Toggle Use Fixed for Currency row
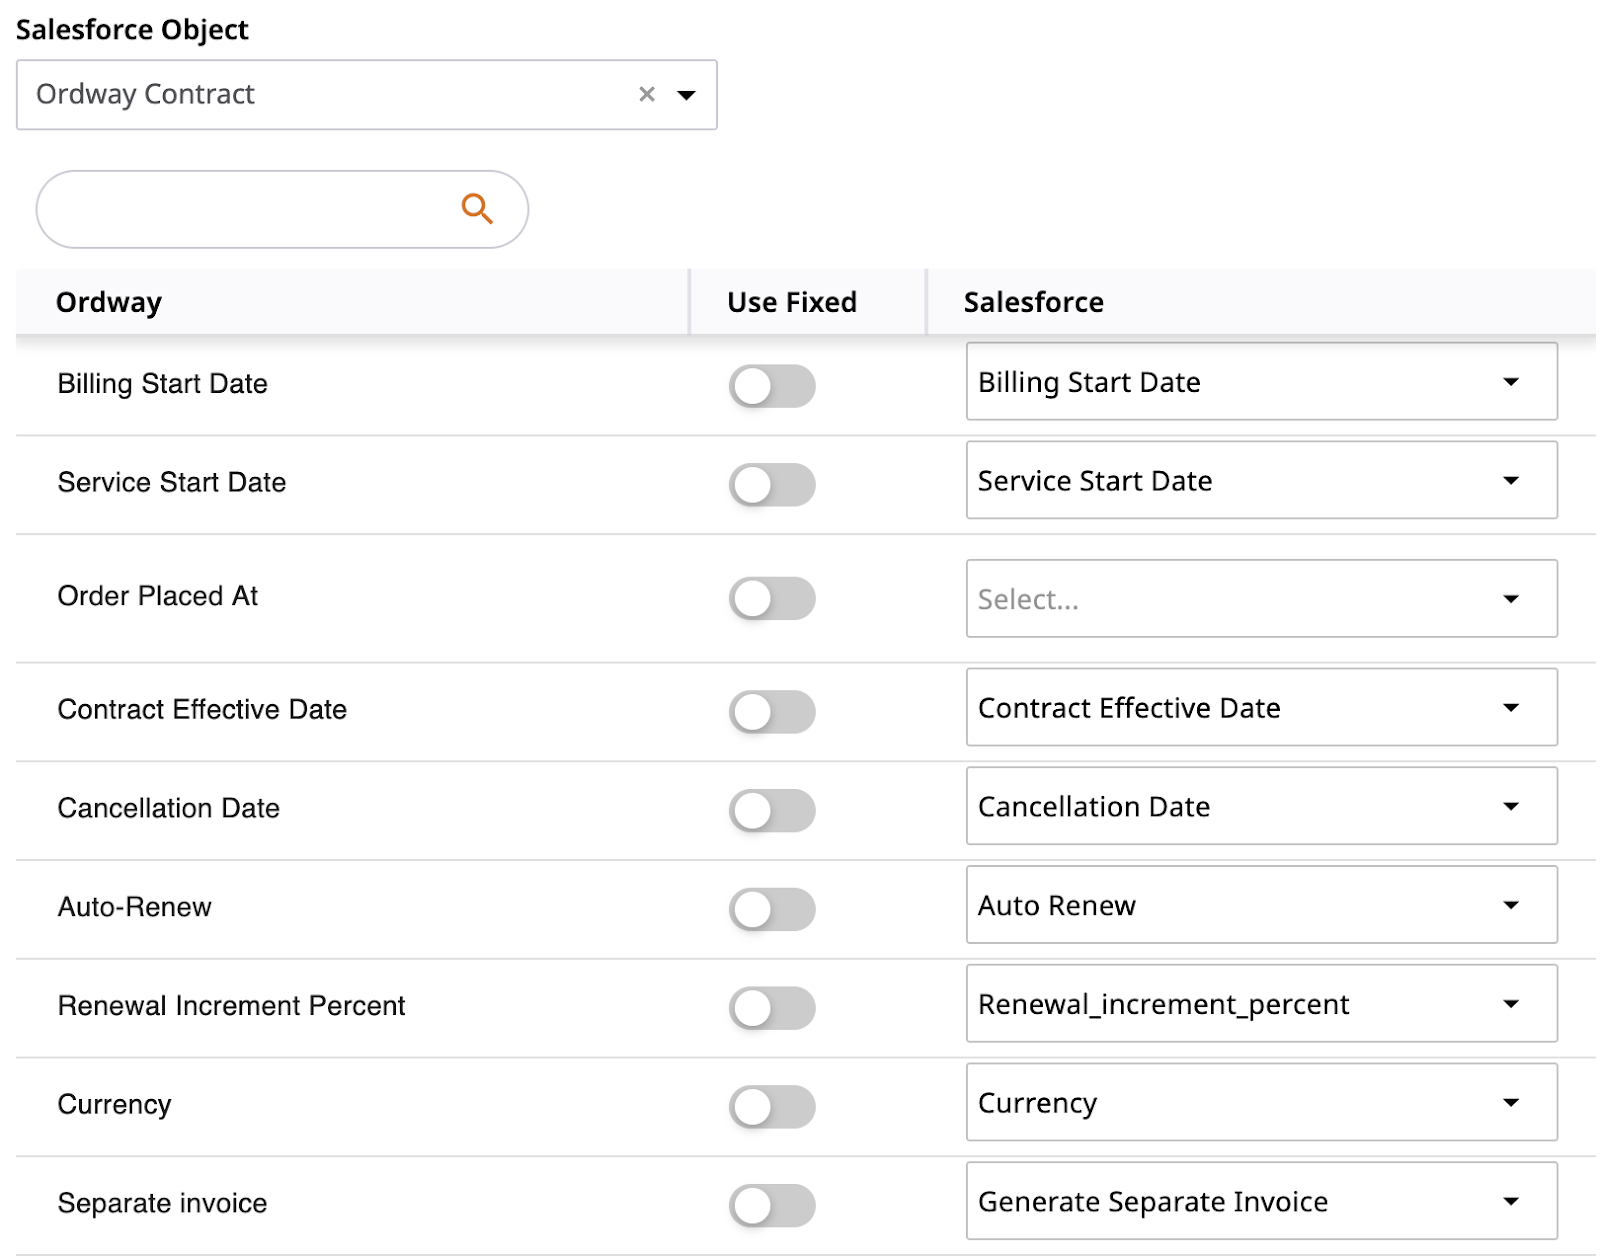The width and height of the screenshot is (1600, 1256). click(772, 1107)
